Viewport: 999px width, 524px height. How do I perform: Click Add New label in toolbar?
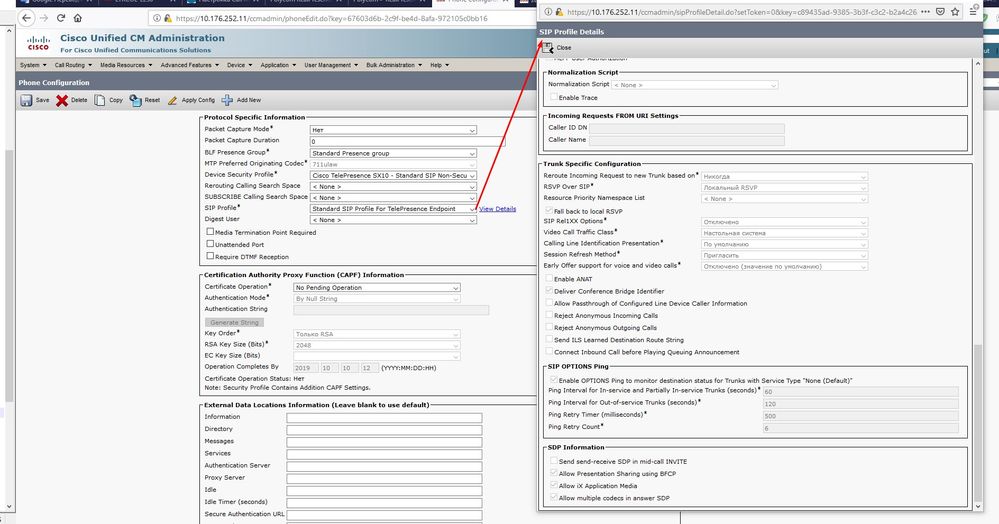[248, 100]
